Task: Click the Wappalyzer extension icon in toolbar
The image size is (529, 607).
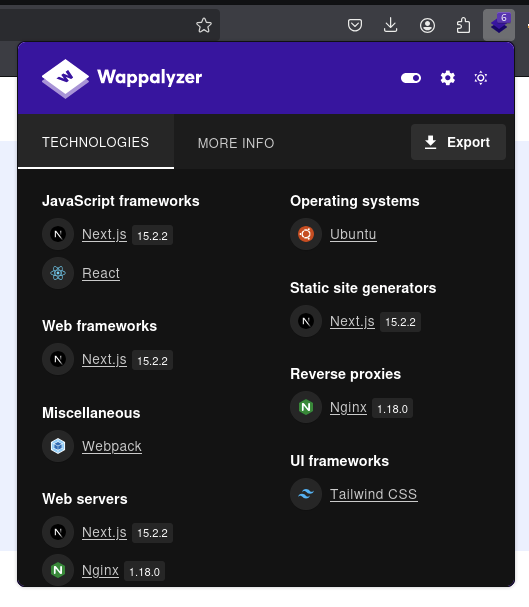Action: pyautogui.click(x=498, y=25)
